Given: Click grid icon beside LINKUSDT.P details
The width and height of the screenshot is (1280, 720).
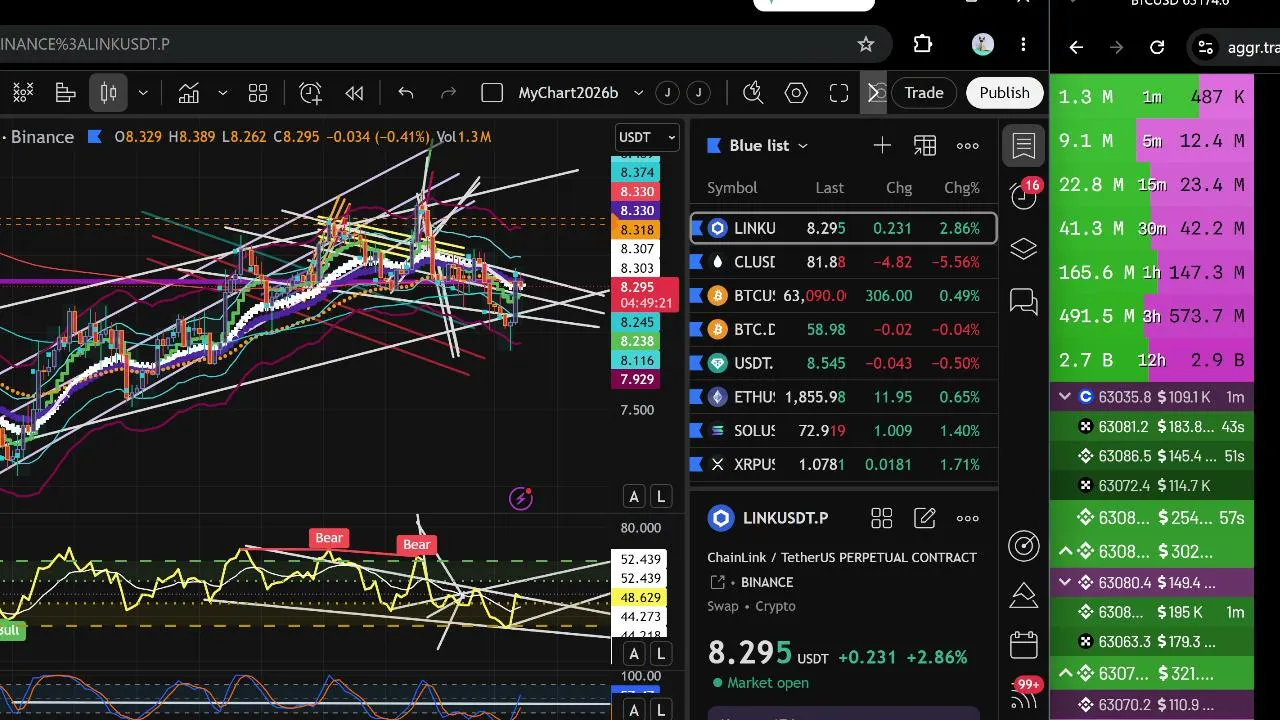Looking at the screenshot, I should (881, 518).
